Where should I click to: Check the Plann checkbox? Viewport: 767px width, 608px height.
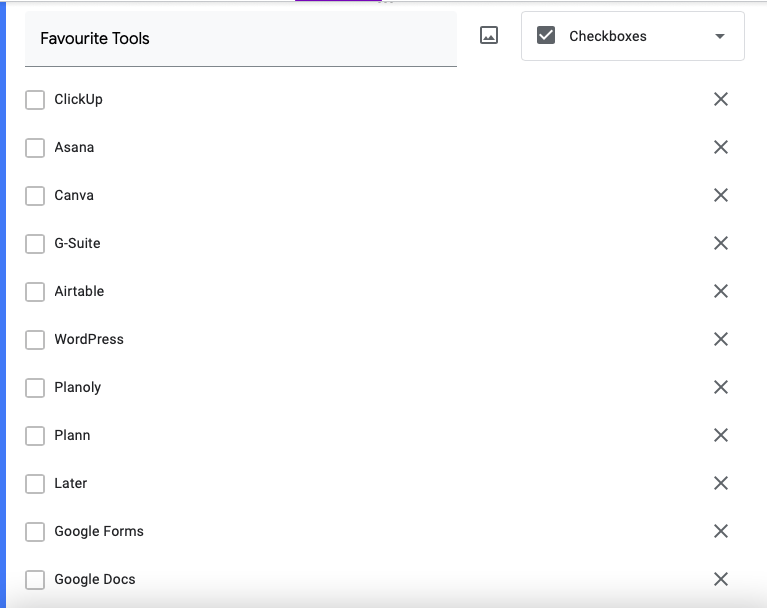tap(35, 435)
